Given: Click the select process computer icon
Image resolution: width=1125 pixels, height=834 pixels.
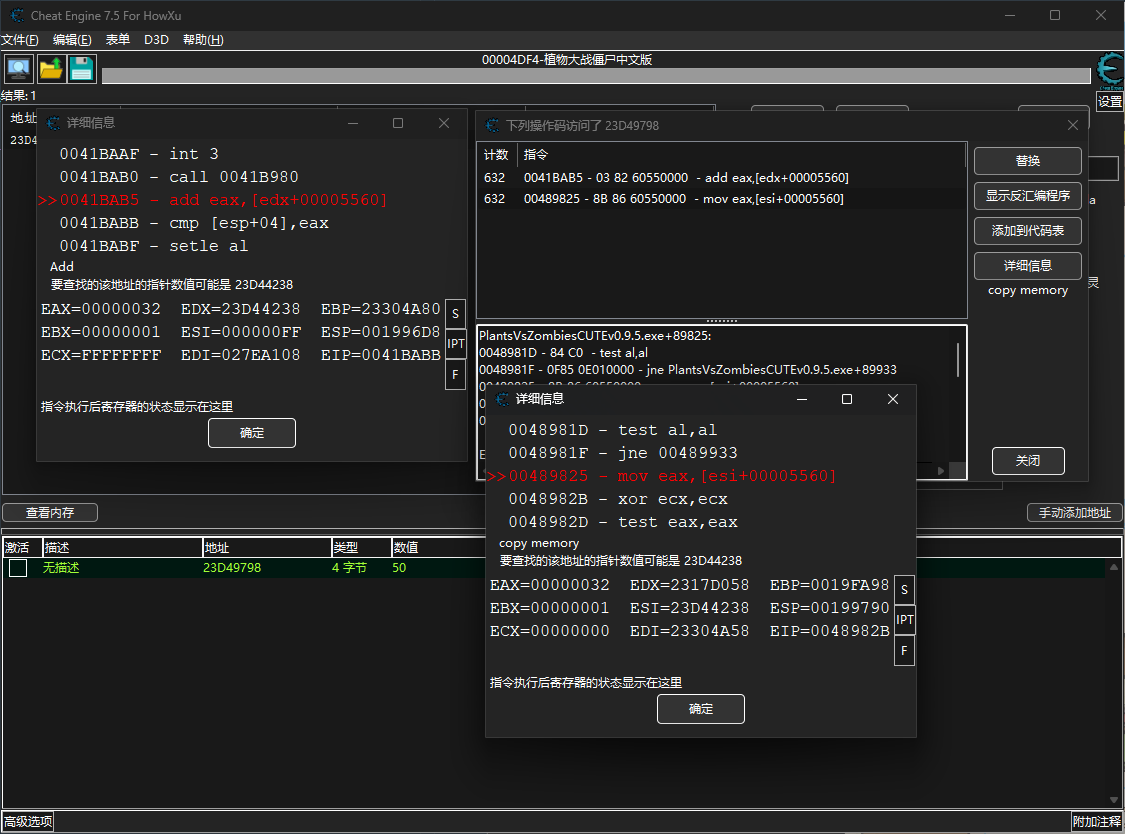Looking at the screenshot, I should tap(18, 69).
